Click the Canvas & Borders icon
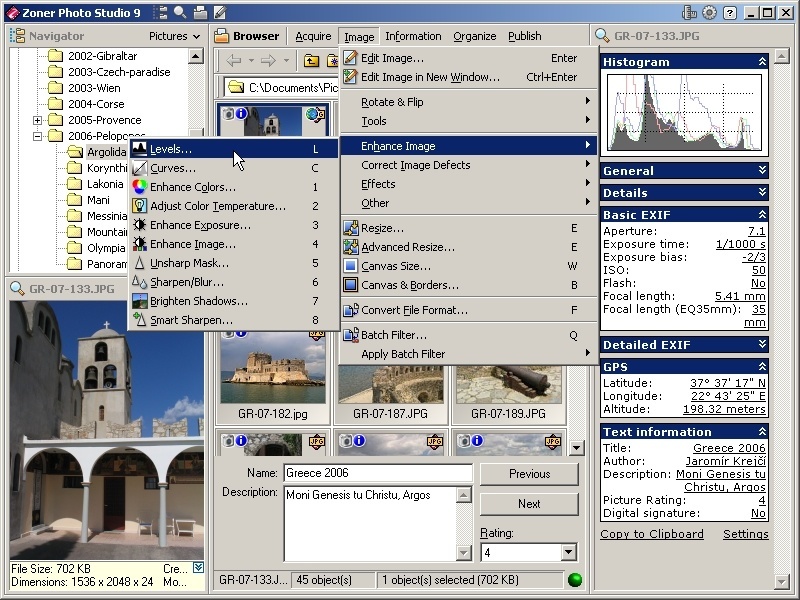Screen dimensions: 800x600 coord(350,285)
